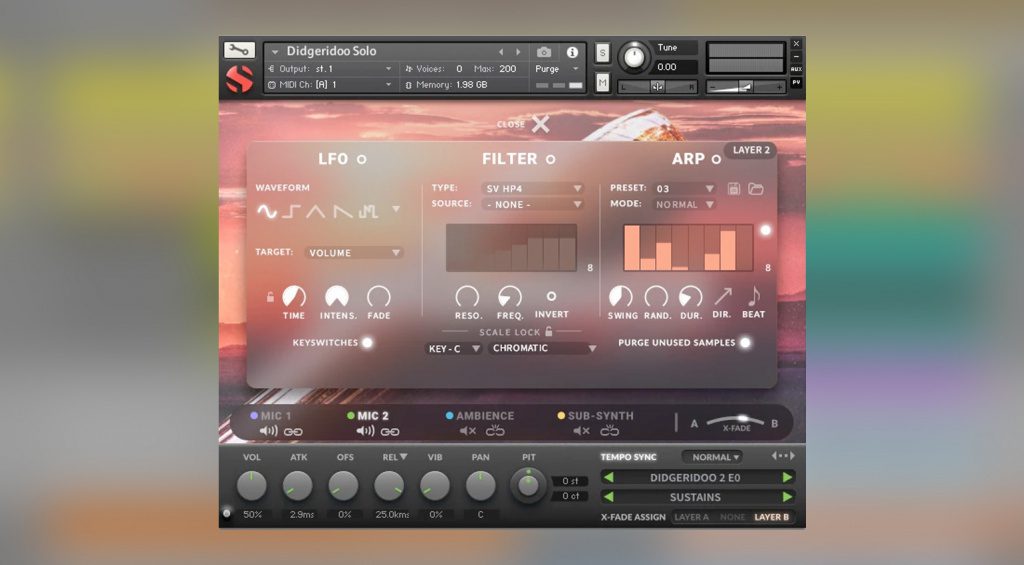
Task: Click the VOL knob
Action: pyautogui.click(x=251, y=487)
